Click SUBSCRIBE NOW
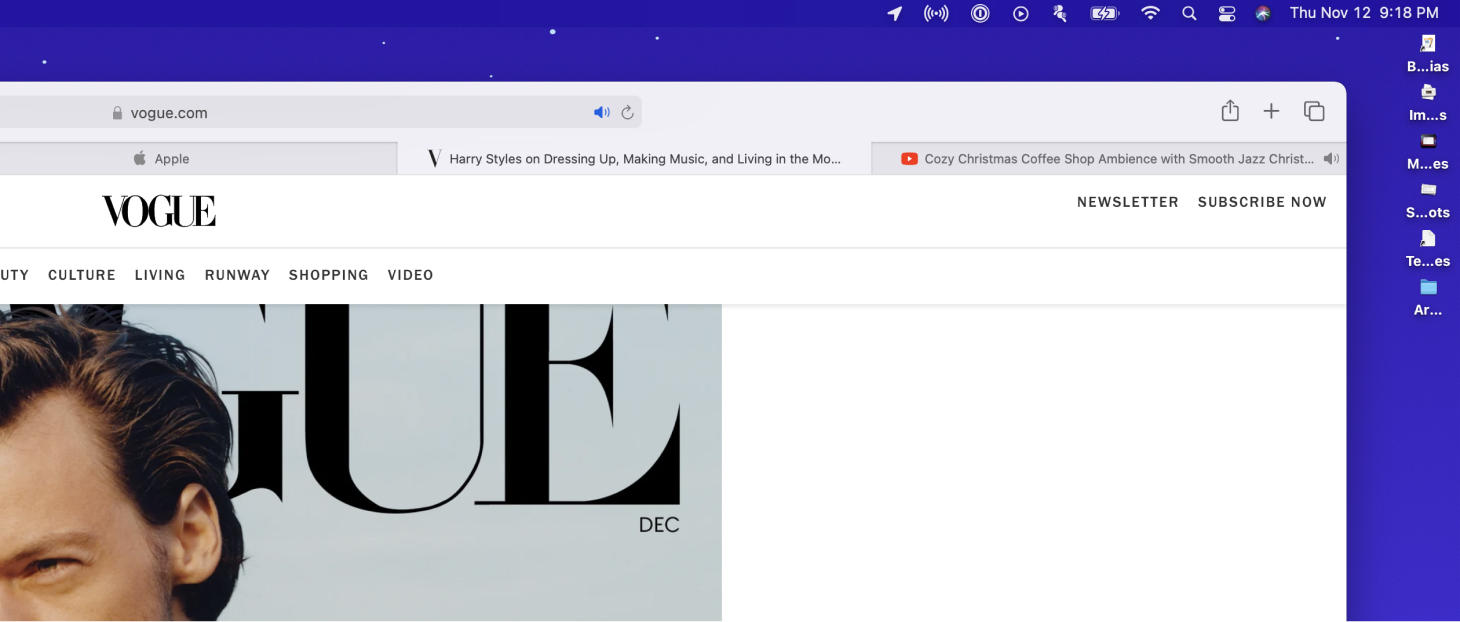Screen dimensions: 1460x622 pyautogui.click(x=1262, y=202)
